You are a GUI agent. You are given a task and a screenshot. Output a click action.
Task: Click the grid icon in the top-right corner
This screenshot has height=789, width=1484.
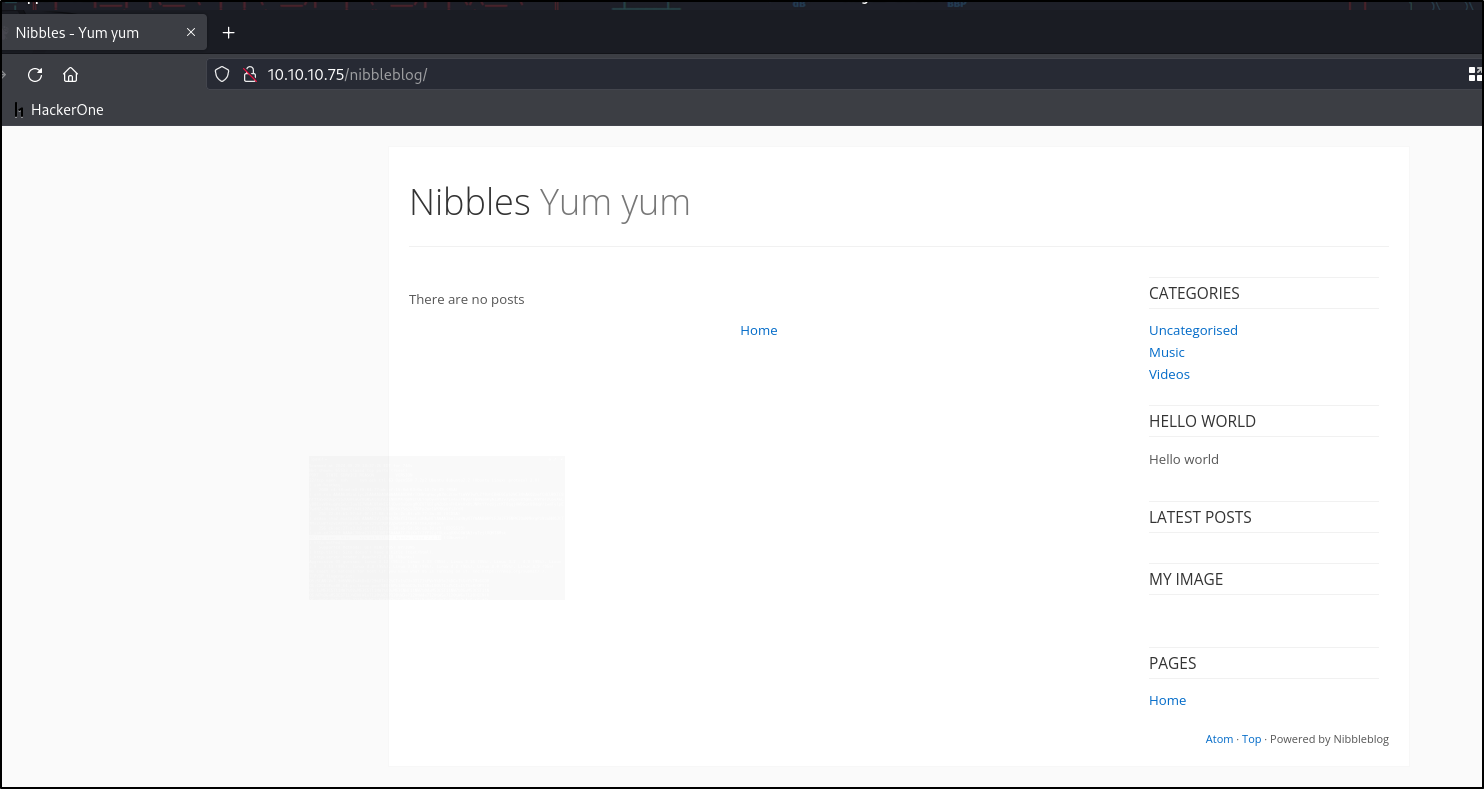1474,73
